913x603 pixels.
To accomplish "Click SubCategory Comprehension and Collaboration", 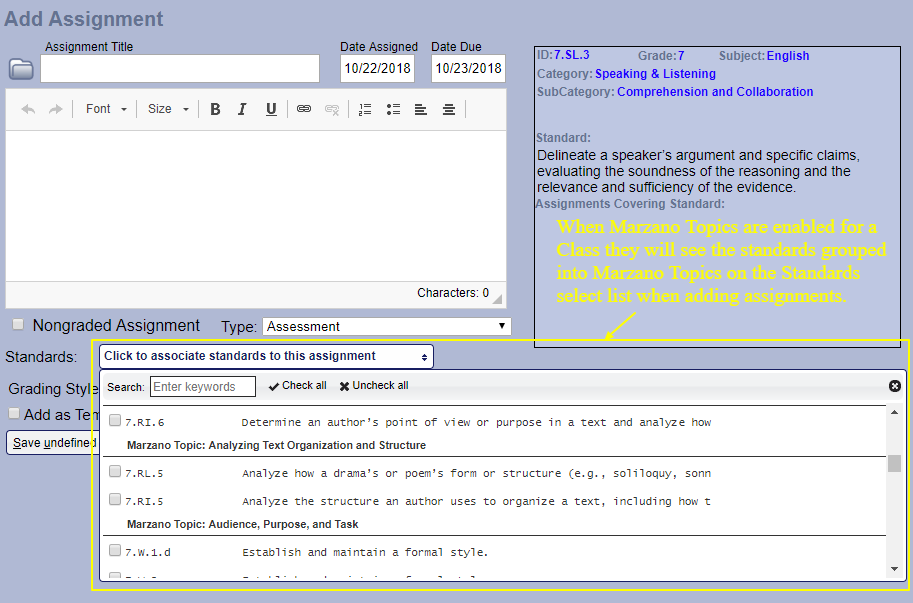I will point(715,92).
